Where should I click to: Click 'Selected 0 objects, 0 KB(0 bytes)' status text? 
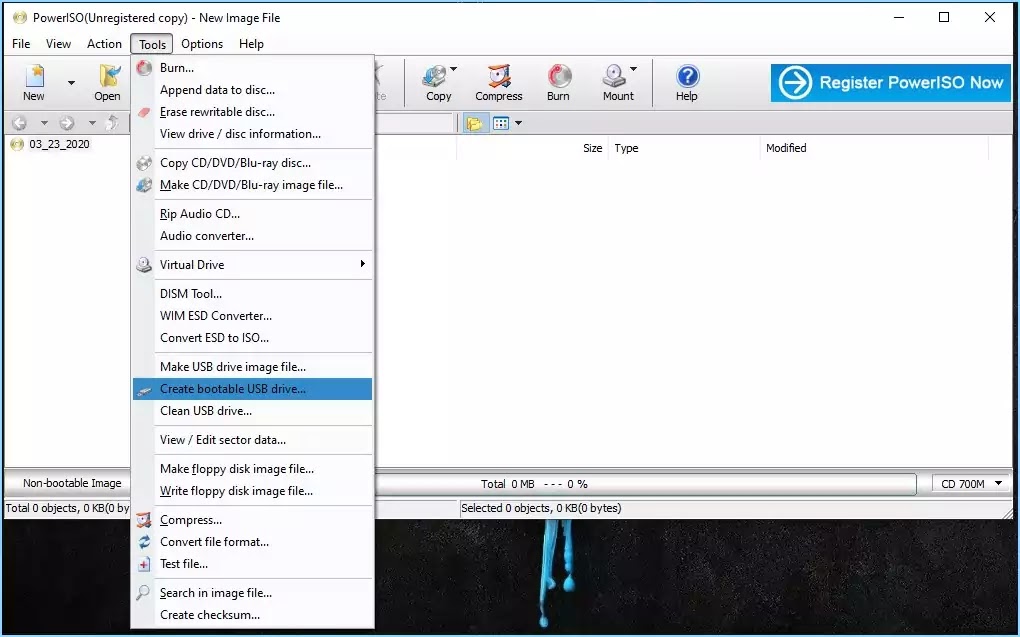(541, 508)
